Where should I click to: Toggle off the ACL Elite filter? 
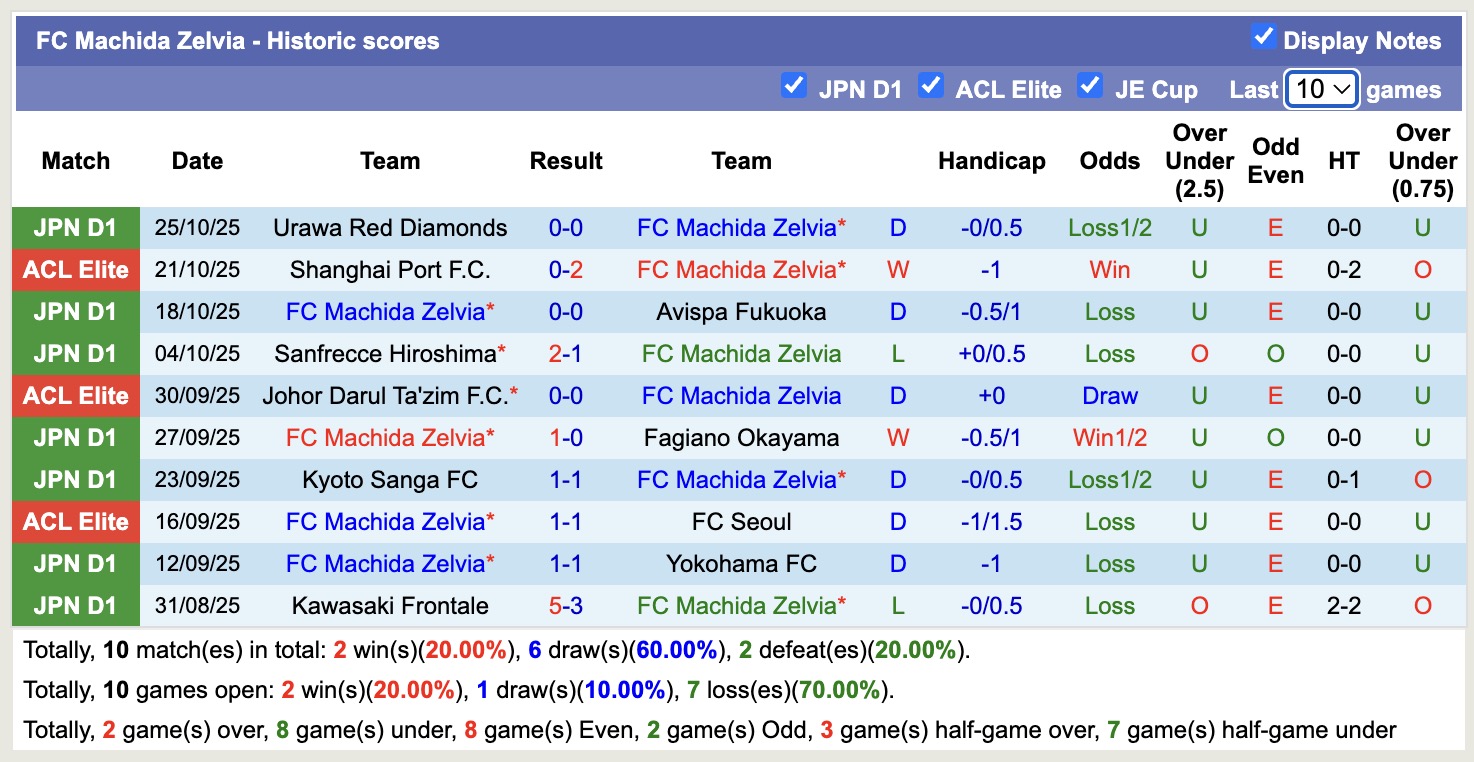pyautogui.click(x=931, y=86)
